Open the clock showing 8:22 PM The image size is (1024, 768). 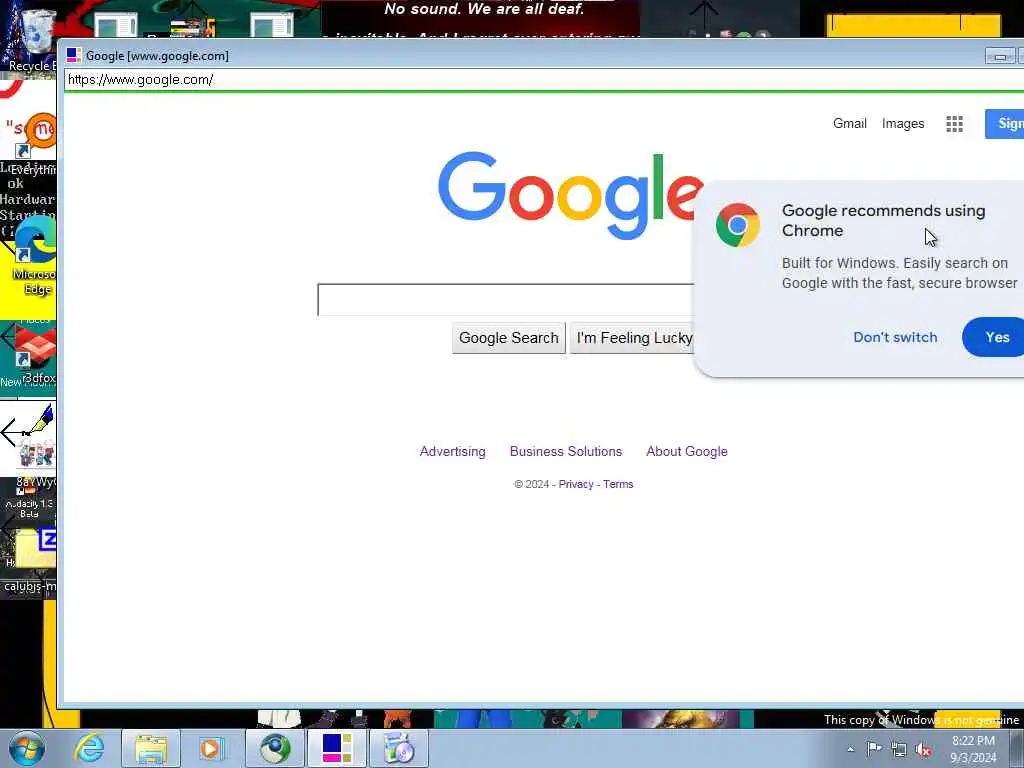coord(973,749)
